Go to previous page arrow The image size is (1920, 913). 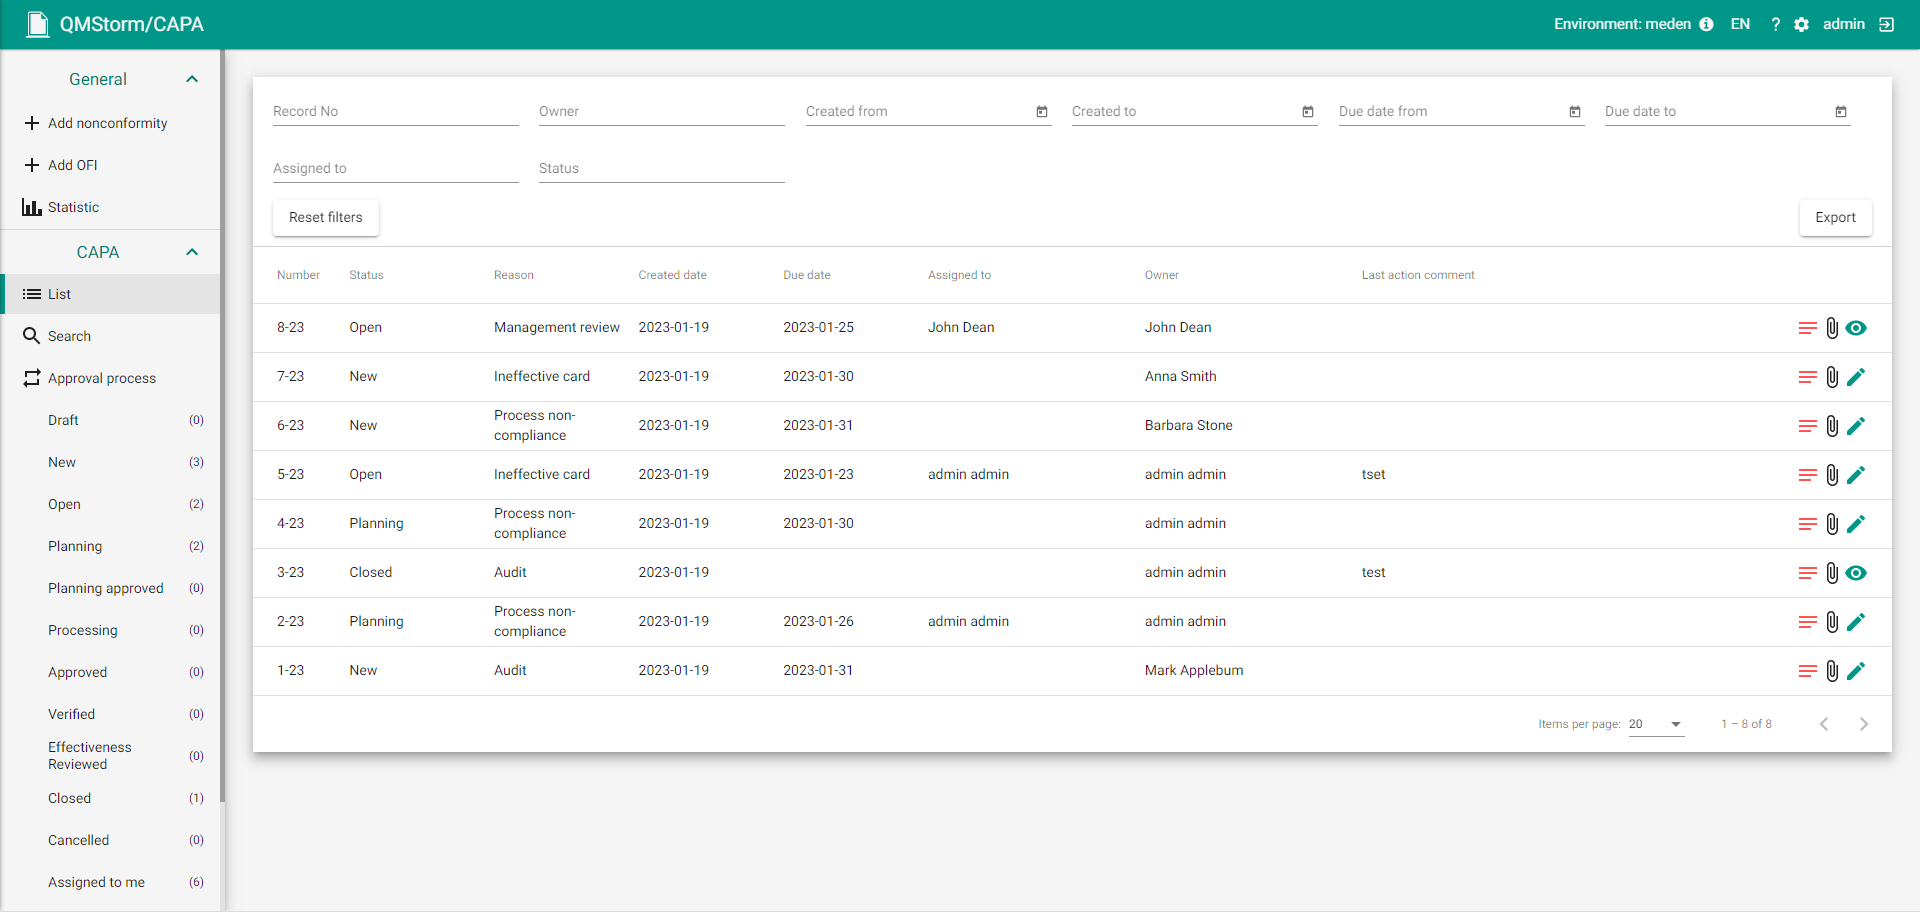coord(1824,724)
